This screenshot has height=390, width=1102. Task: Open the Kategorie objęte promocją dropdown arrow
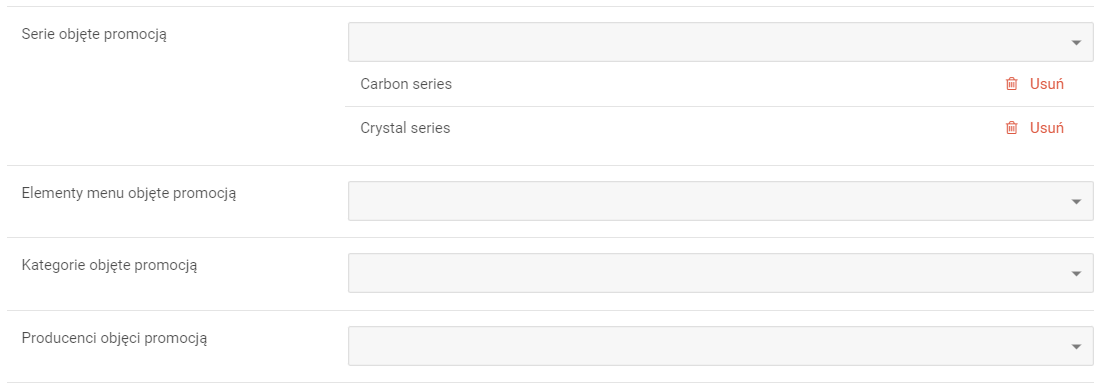(x=1076, y=273)
